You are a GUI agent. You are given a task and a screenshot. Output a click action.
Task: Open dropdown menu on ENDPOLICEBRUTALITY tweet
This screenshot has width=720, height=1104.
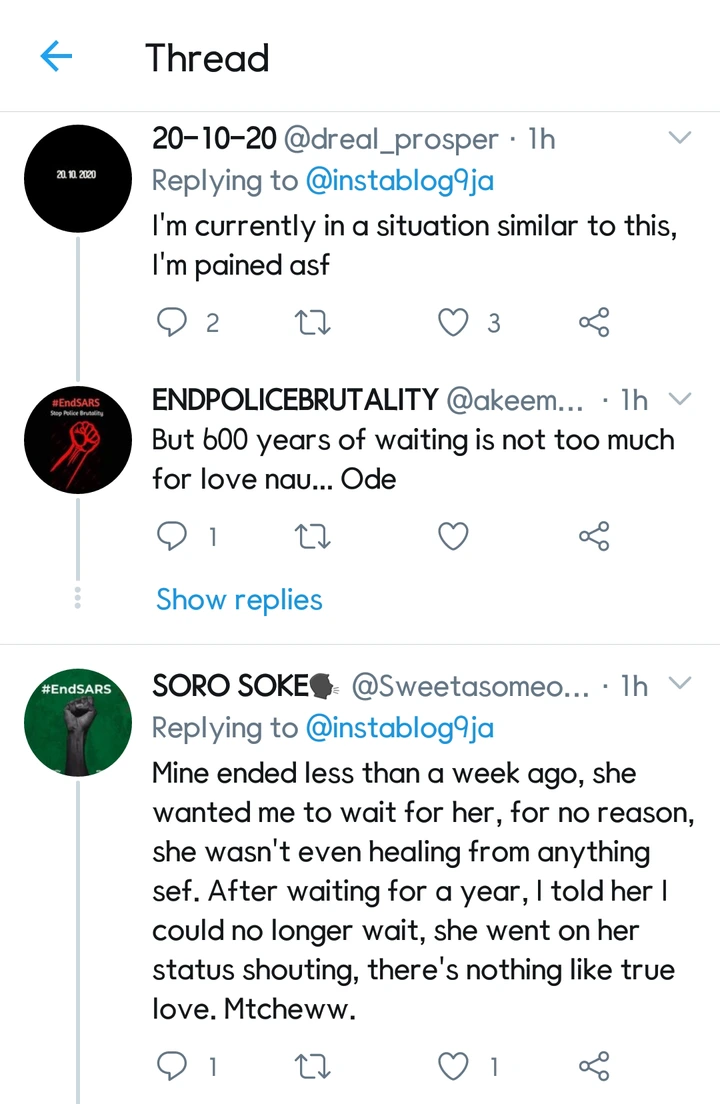point(680,400)
